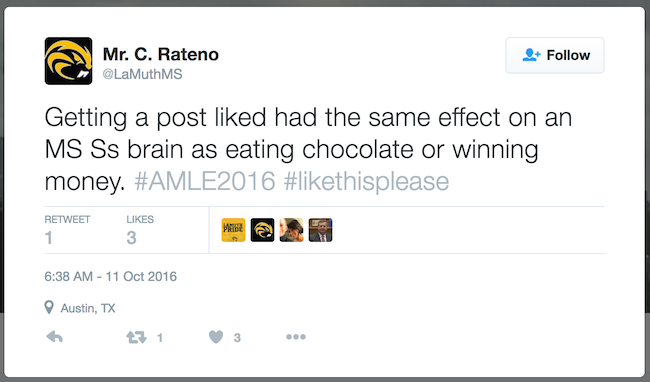Follow Mr. C. Rateno
650x382 pixels.
(555, 55)
